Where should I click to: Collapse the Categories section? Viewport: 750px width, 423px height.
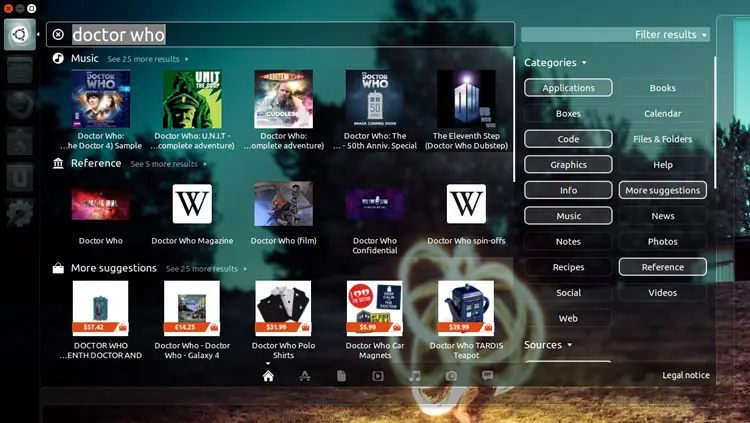click(555, 63)
